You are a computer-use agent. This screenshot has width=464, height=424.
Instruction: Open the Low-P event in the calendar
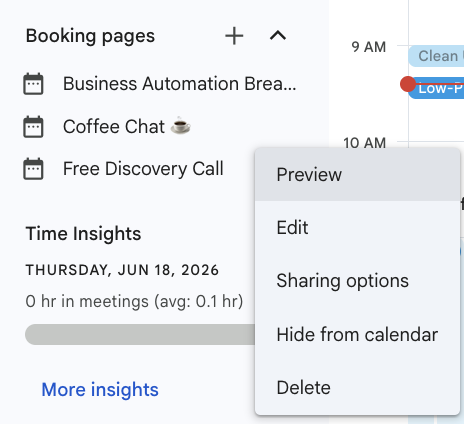tap(437, 88)
